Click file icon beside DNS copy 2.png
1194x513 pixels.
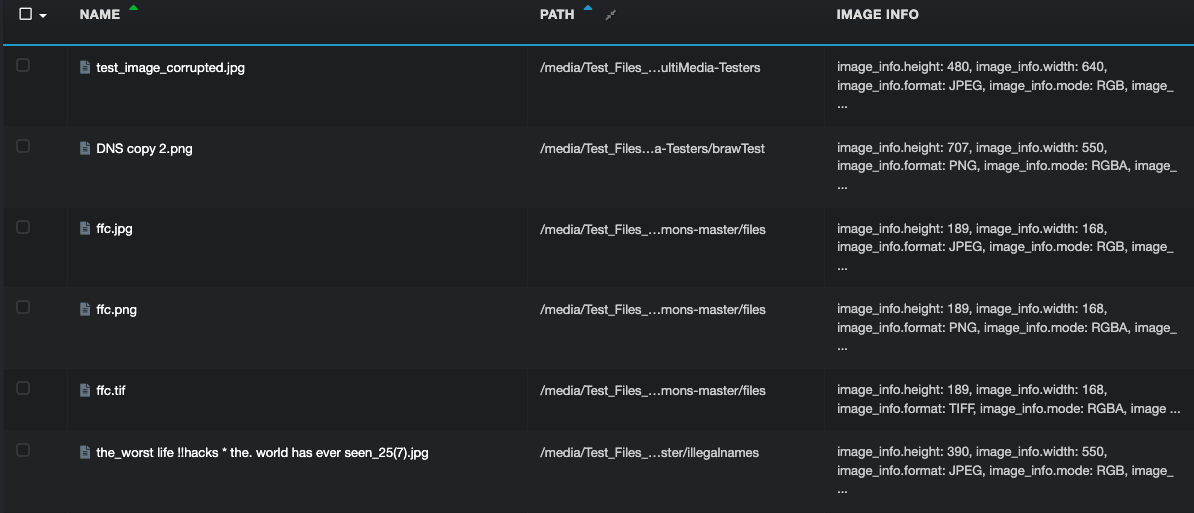click(x=85, y=148)
